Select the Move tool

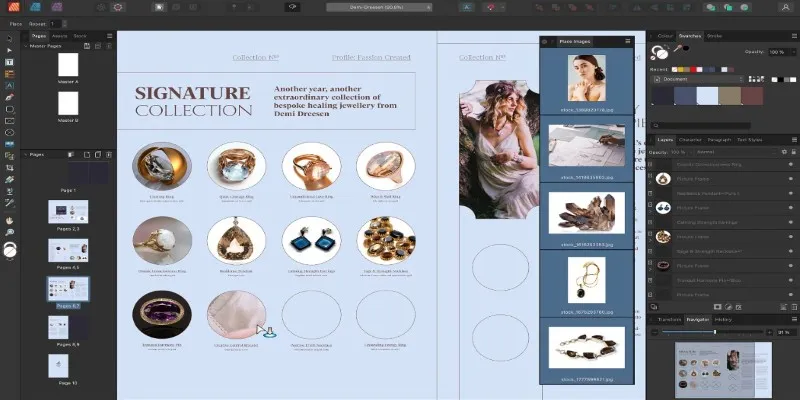(9, 39)
